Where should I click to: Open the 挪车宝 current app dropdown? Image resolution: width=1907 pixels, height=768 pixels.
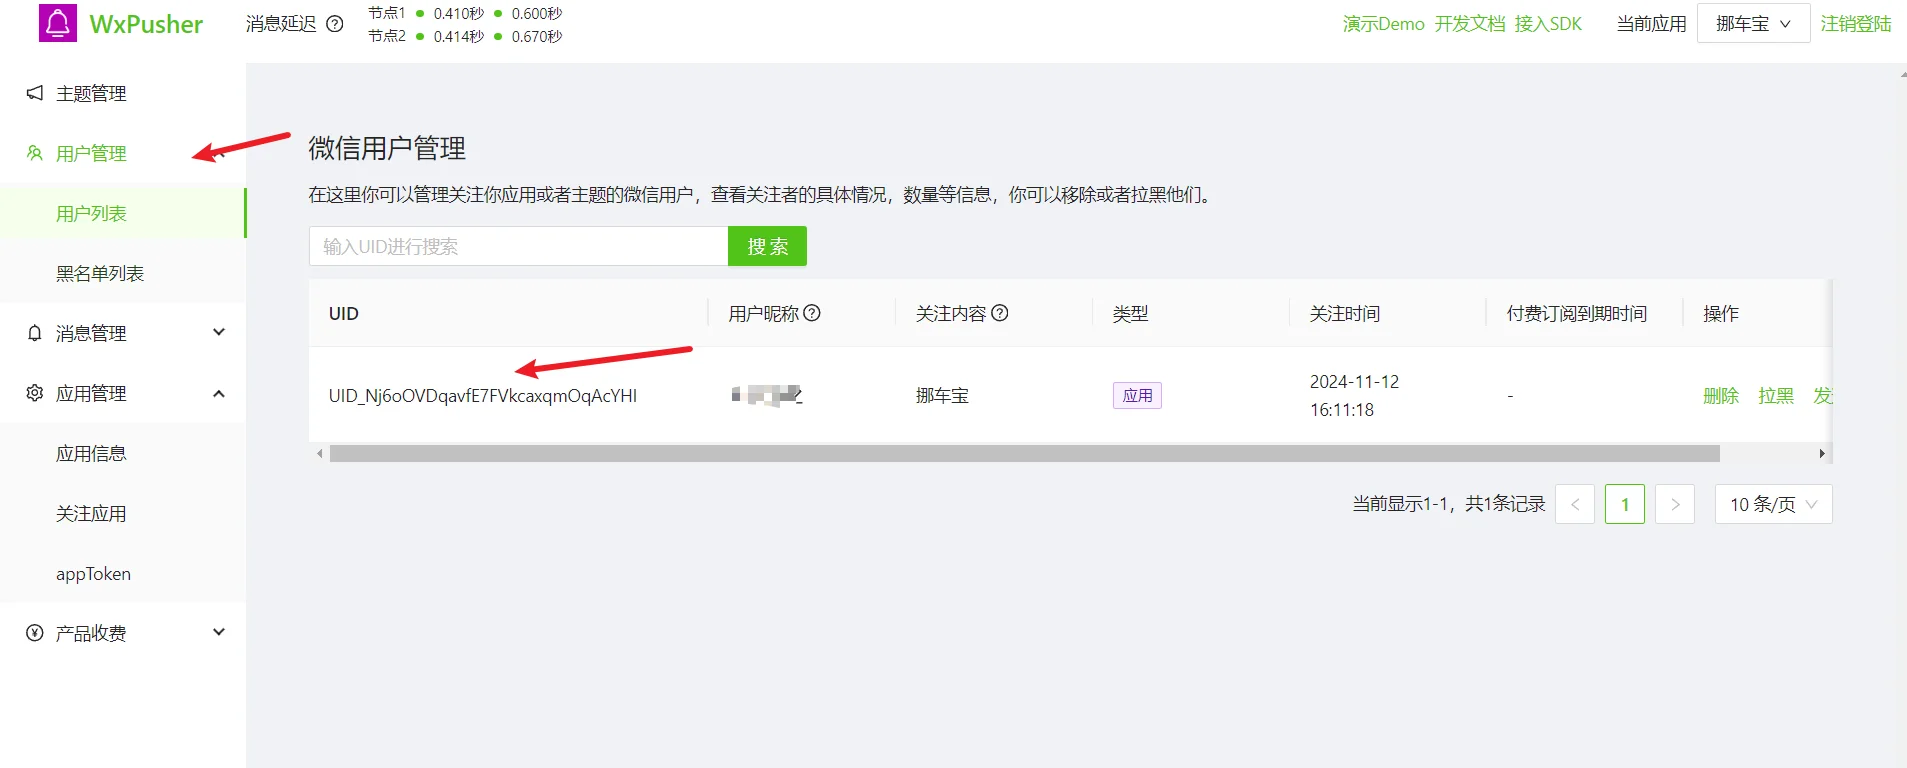(1753, 23)
